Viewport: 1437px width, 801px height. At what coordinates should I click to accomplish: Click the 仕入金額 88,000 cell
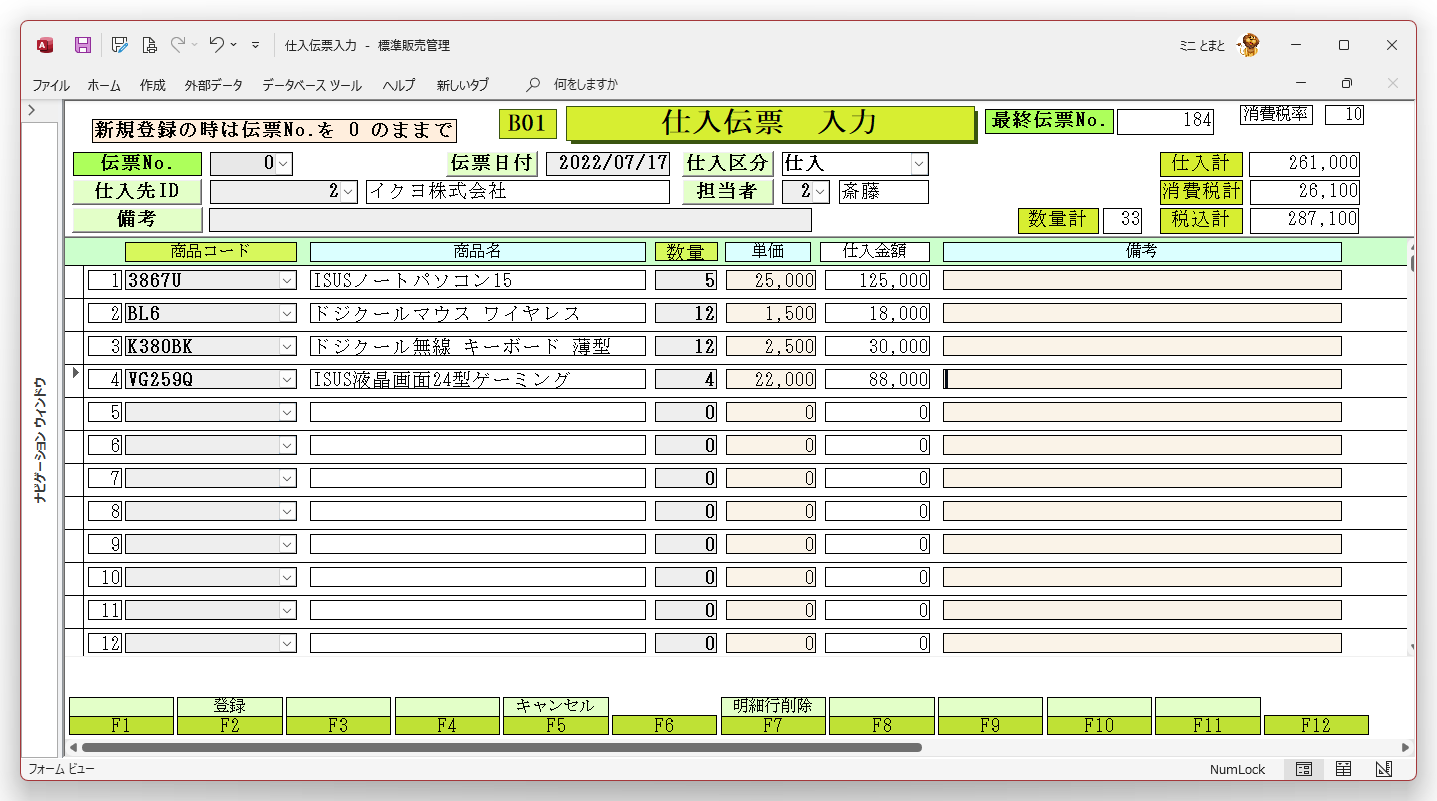877,380
